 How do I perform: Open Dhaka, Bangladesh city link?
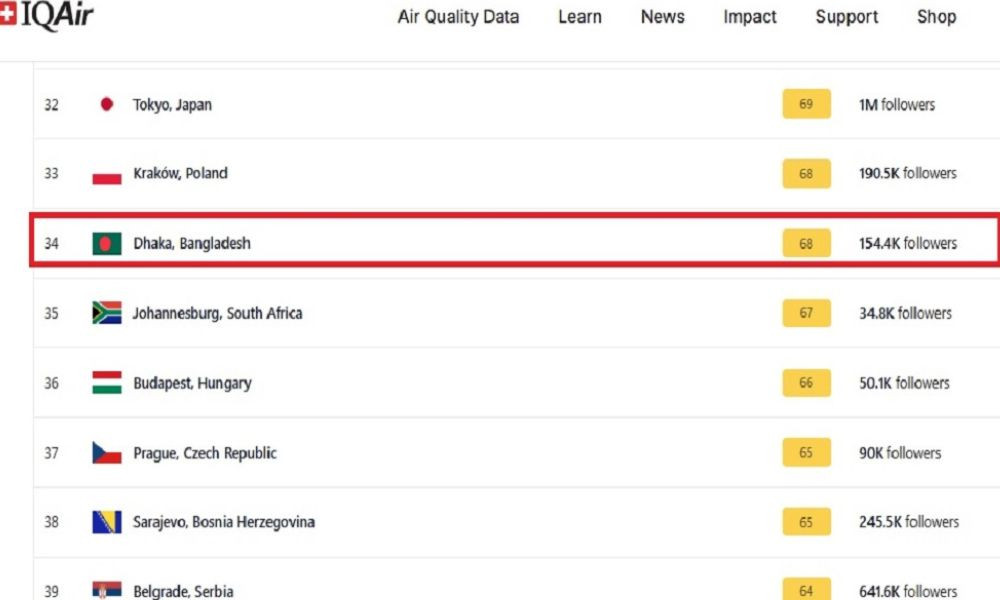point(192,244)
